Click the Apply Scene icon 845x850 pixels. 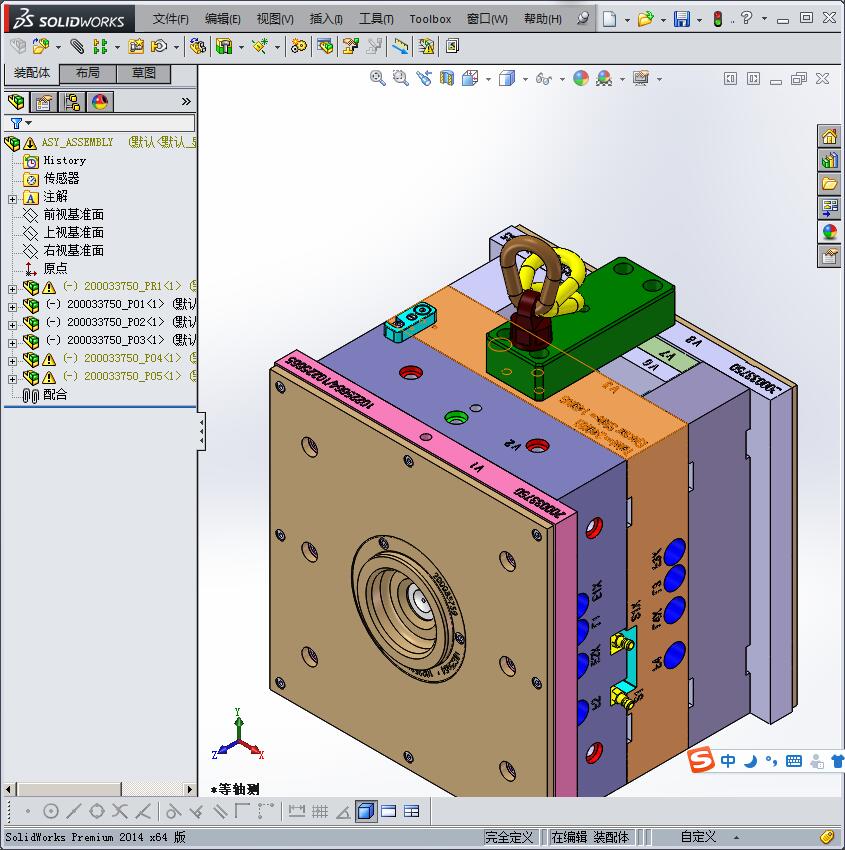coord(604,79)
